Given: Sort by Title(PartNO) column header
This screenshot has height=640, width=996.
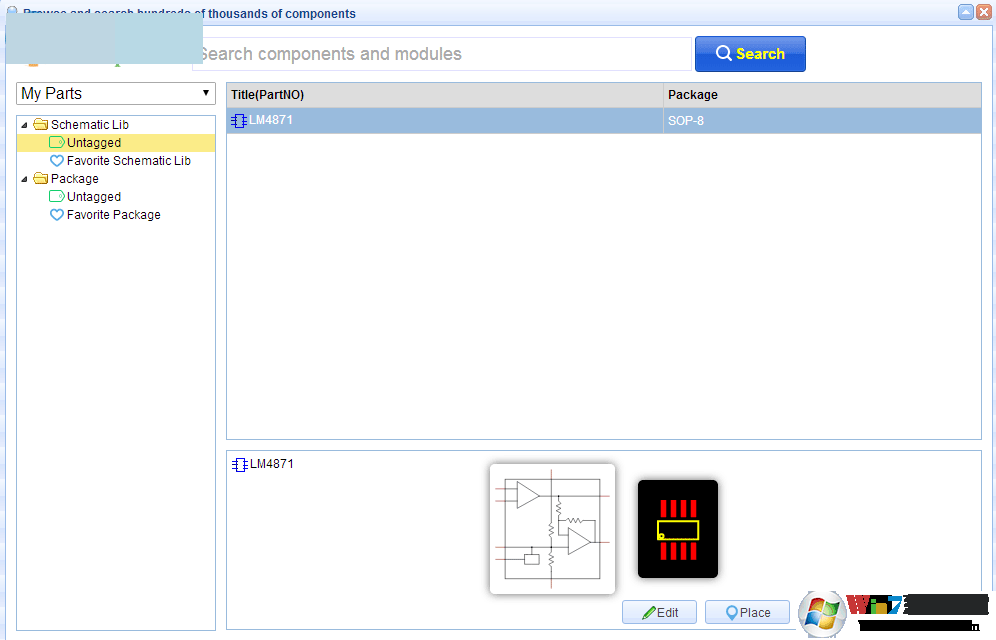Looking at the screenshot, I should (x=444, y=95).
